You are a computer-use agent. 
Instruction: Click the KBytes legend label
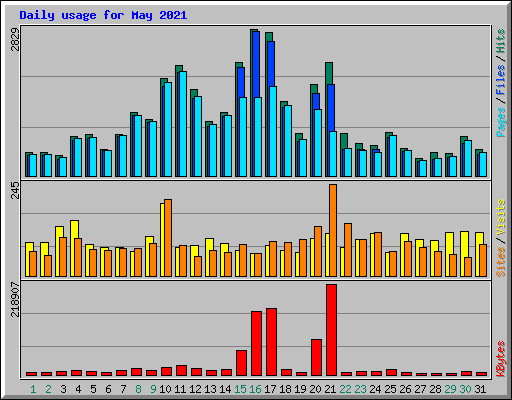(x=500, y=359)
